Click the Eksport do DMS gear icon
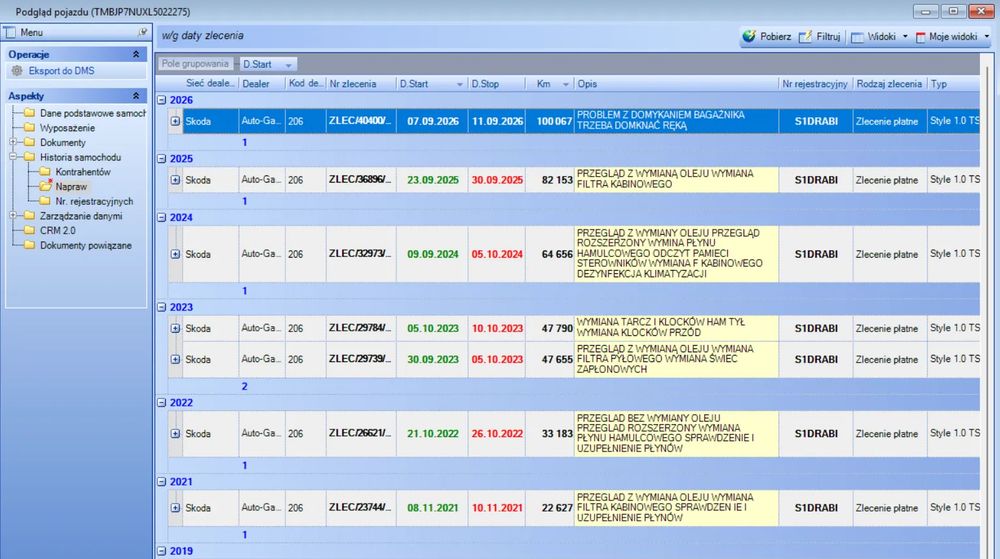The height and width of the screenshot is (559, 1000). (17, 71)
